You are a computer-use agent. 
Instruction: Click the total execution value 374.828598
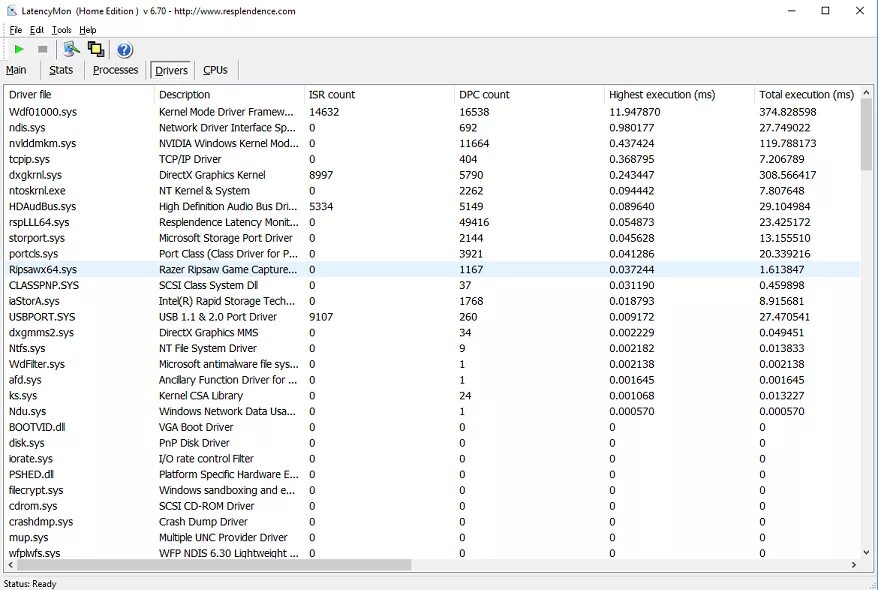coord(788,112)
